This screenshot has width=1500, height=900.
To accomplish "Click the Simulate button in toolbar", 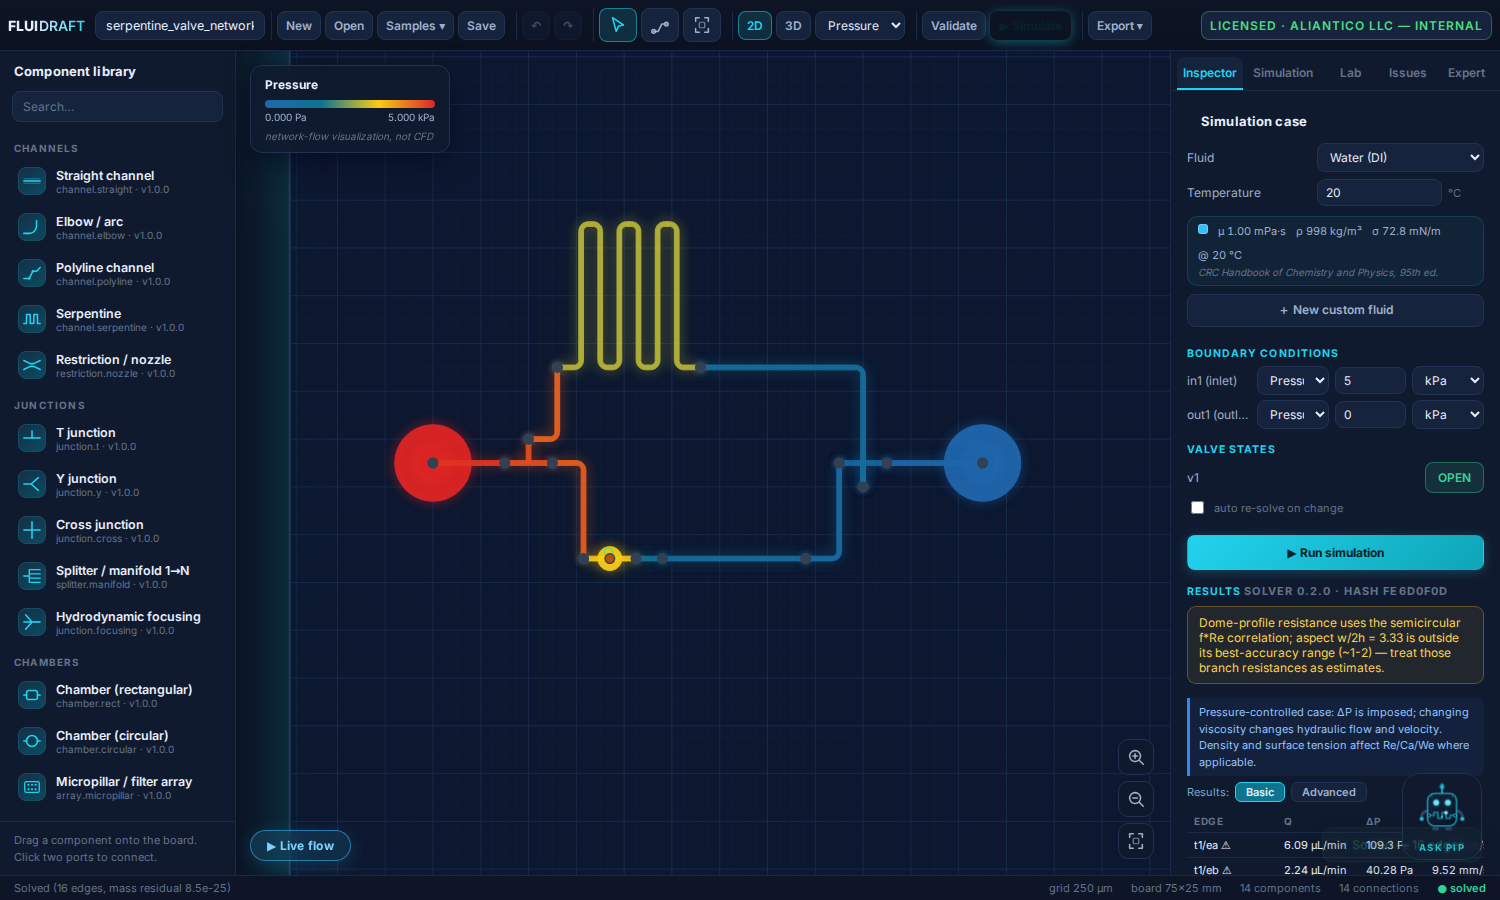I will point(1031,25).
